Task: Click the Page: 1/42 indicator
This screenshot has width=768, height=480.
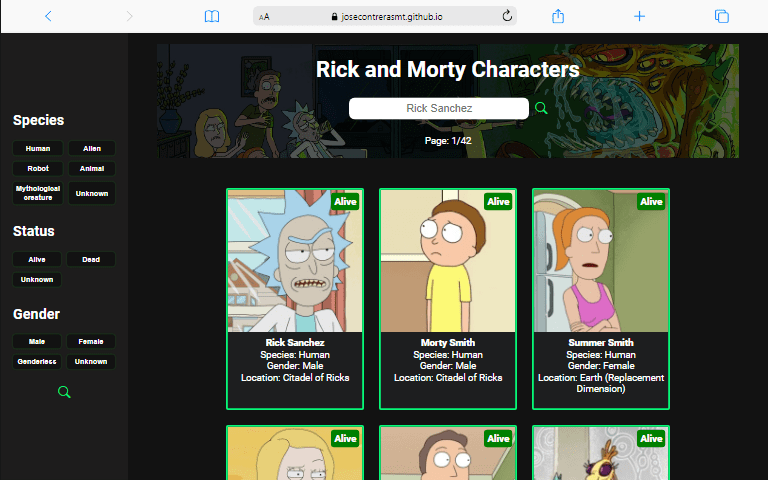Action: 448,141
